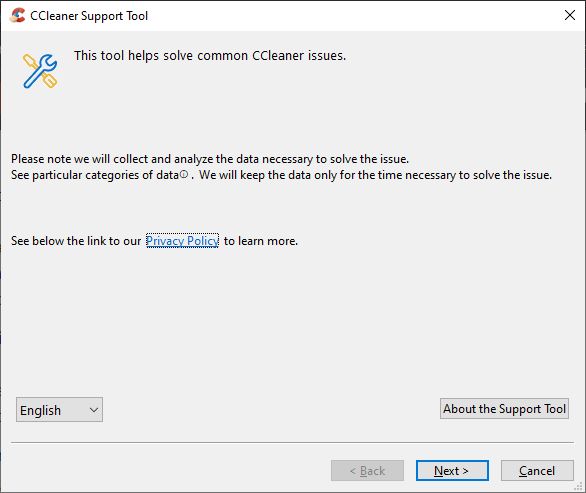This screenshot has width=586, height=493.
Task: Open the Privacy Policy link
Action: 182,241
